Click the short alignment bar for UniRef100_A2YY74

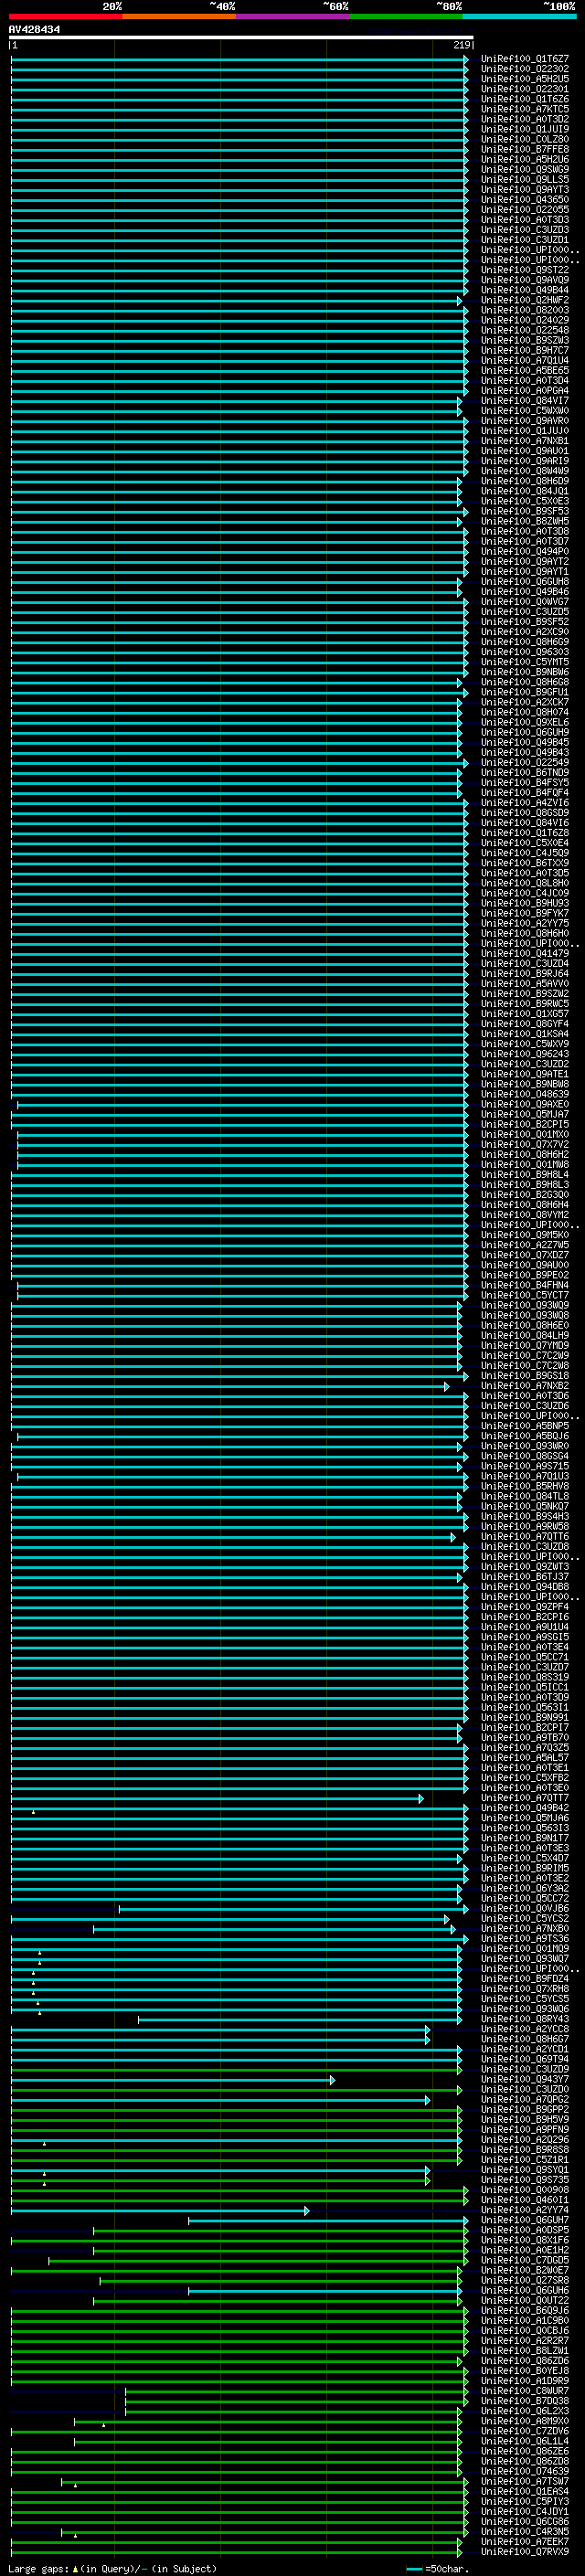[x=160, y=2210]
